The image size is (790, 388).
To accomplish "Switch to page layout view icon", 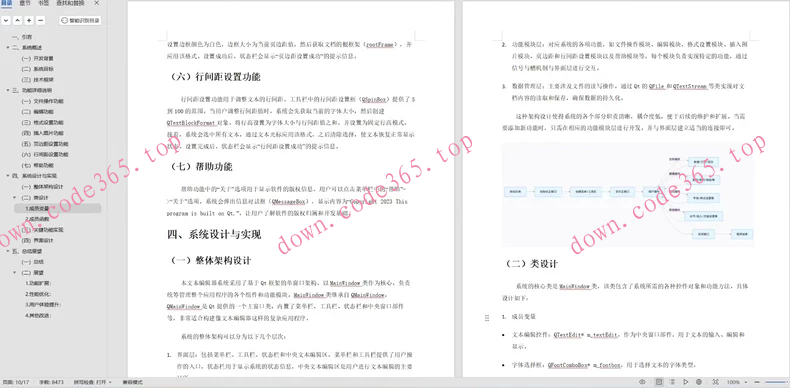I will click(659, 382).
